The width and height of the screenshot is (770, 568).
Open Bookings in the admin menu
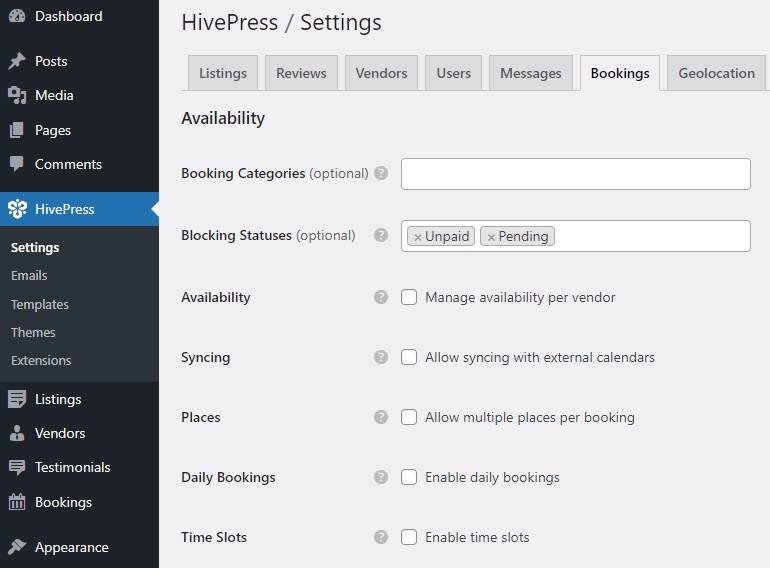coord(80,502)
